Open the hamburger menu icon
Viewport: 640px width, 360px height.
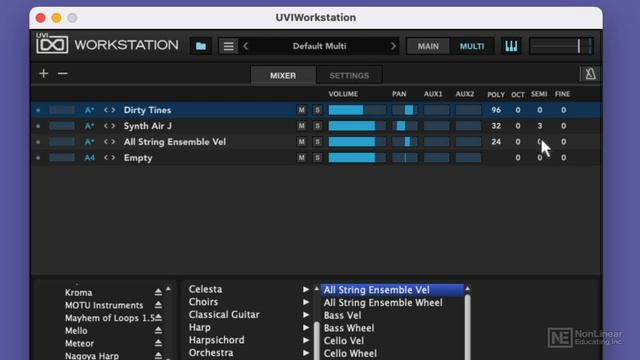[228, 46]
